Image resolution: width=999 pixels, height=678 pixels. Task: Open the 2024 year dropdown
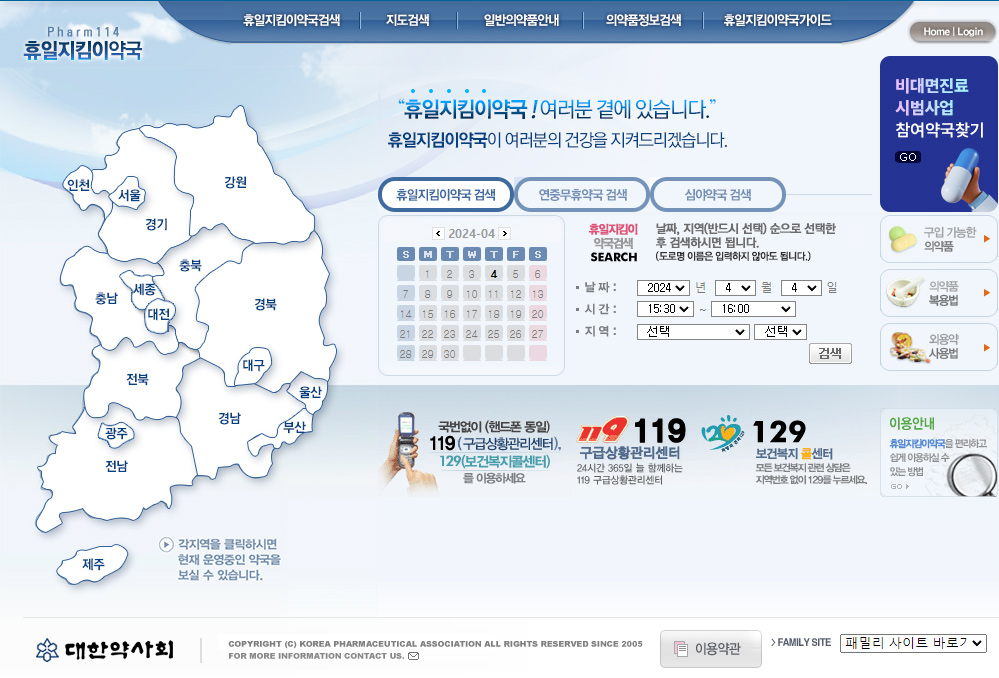tap(662, 288)
